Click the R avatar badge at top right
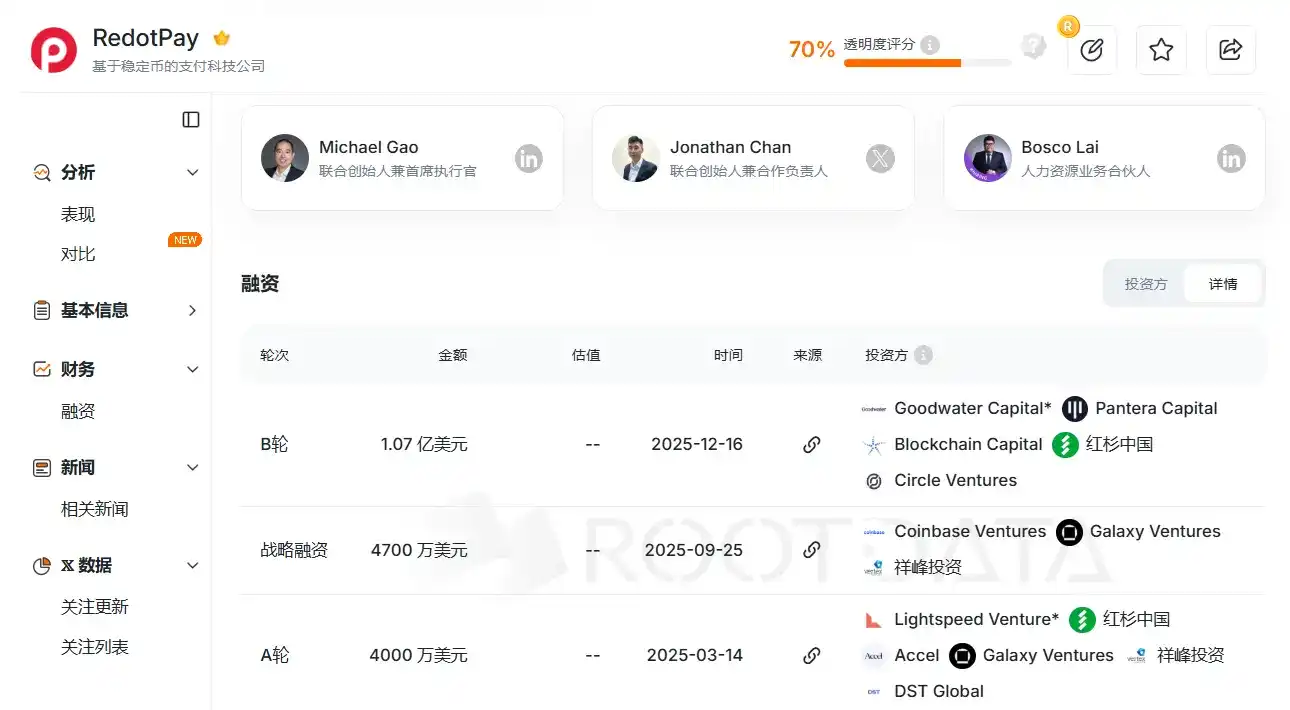 (1068, 27)
